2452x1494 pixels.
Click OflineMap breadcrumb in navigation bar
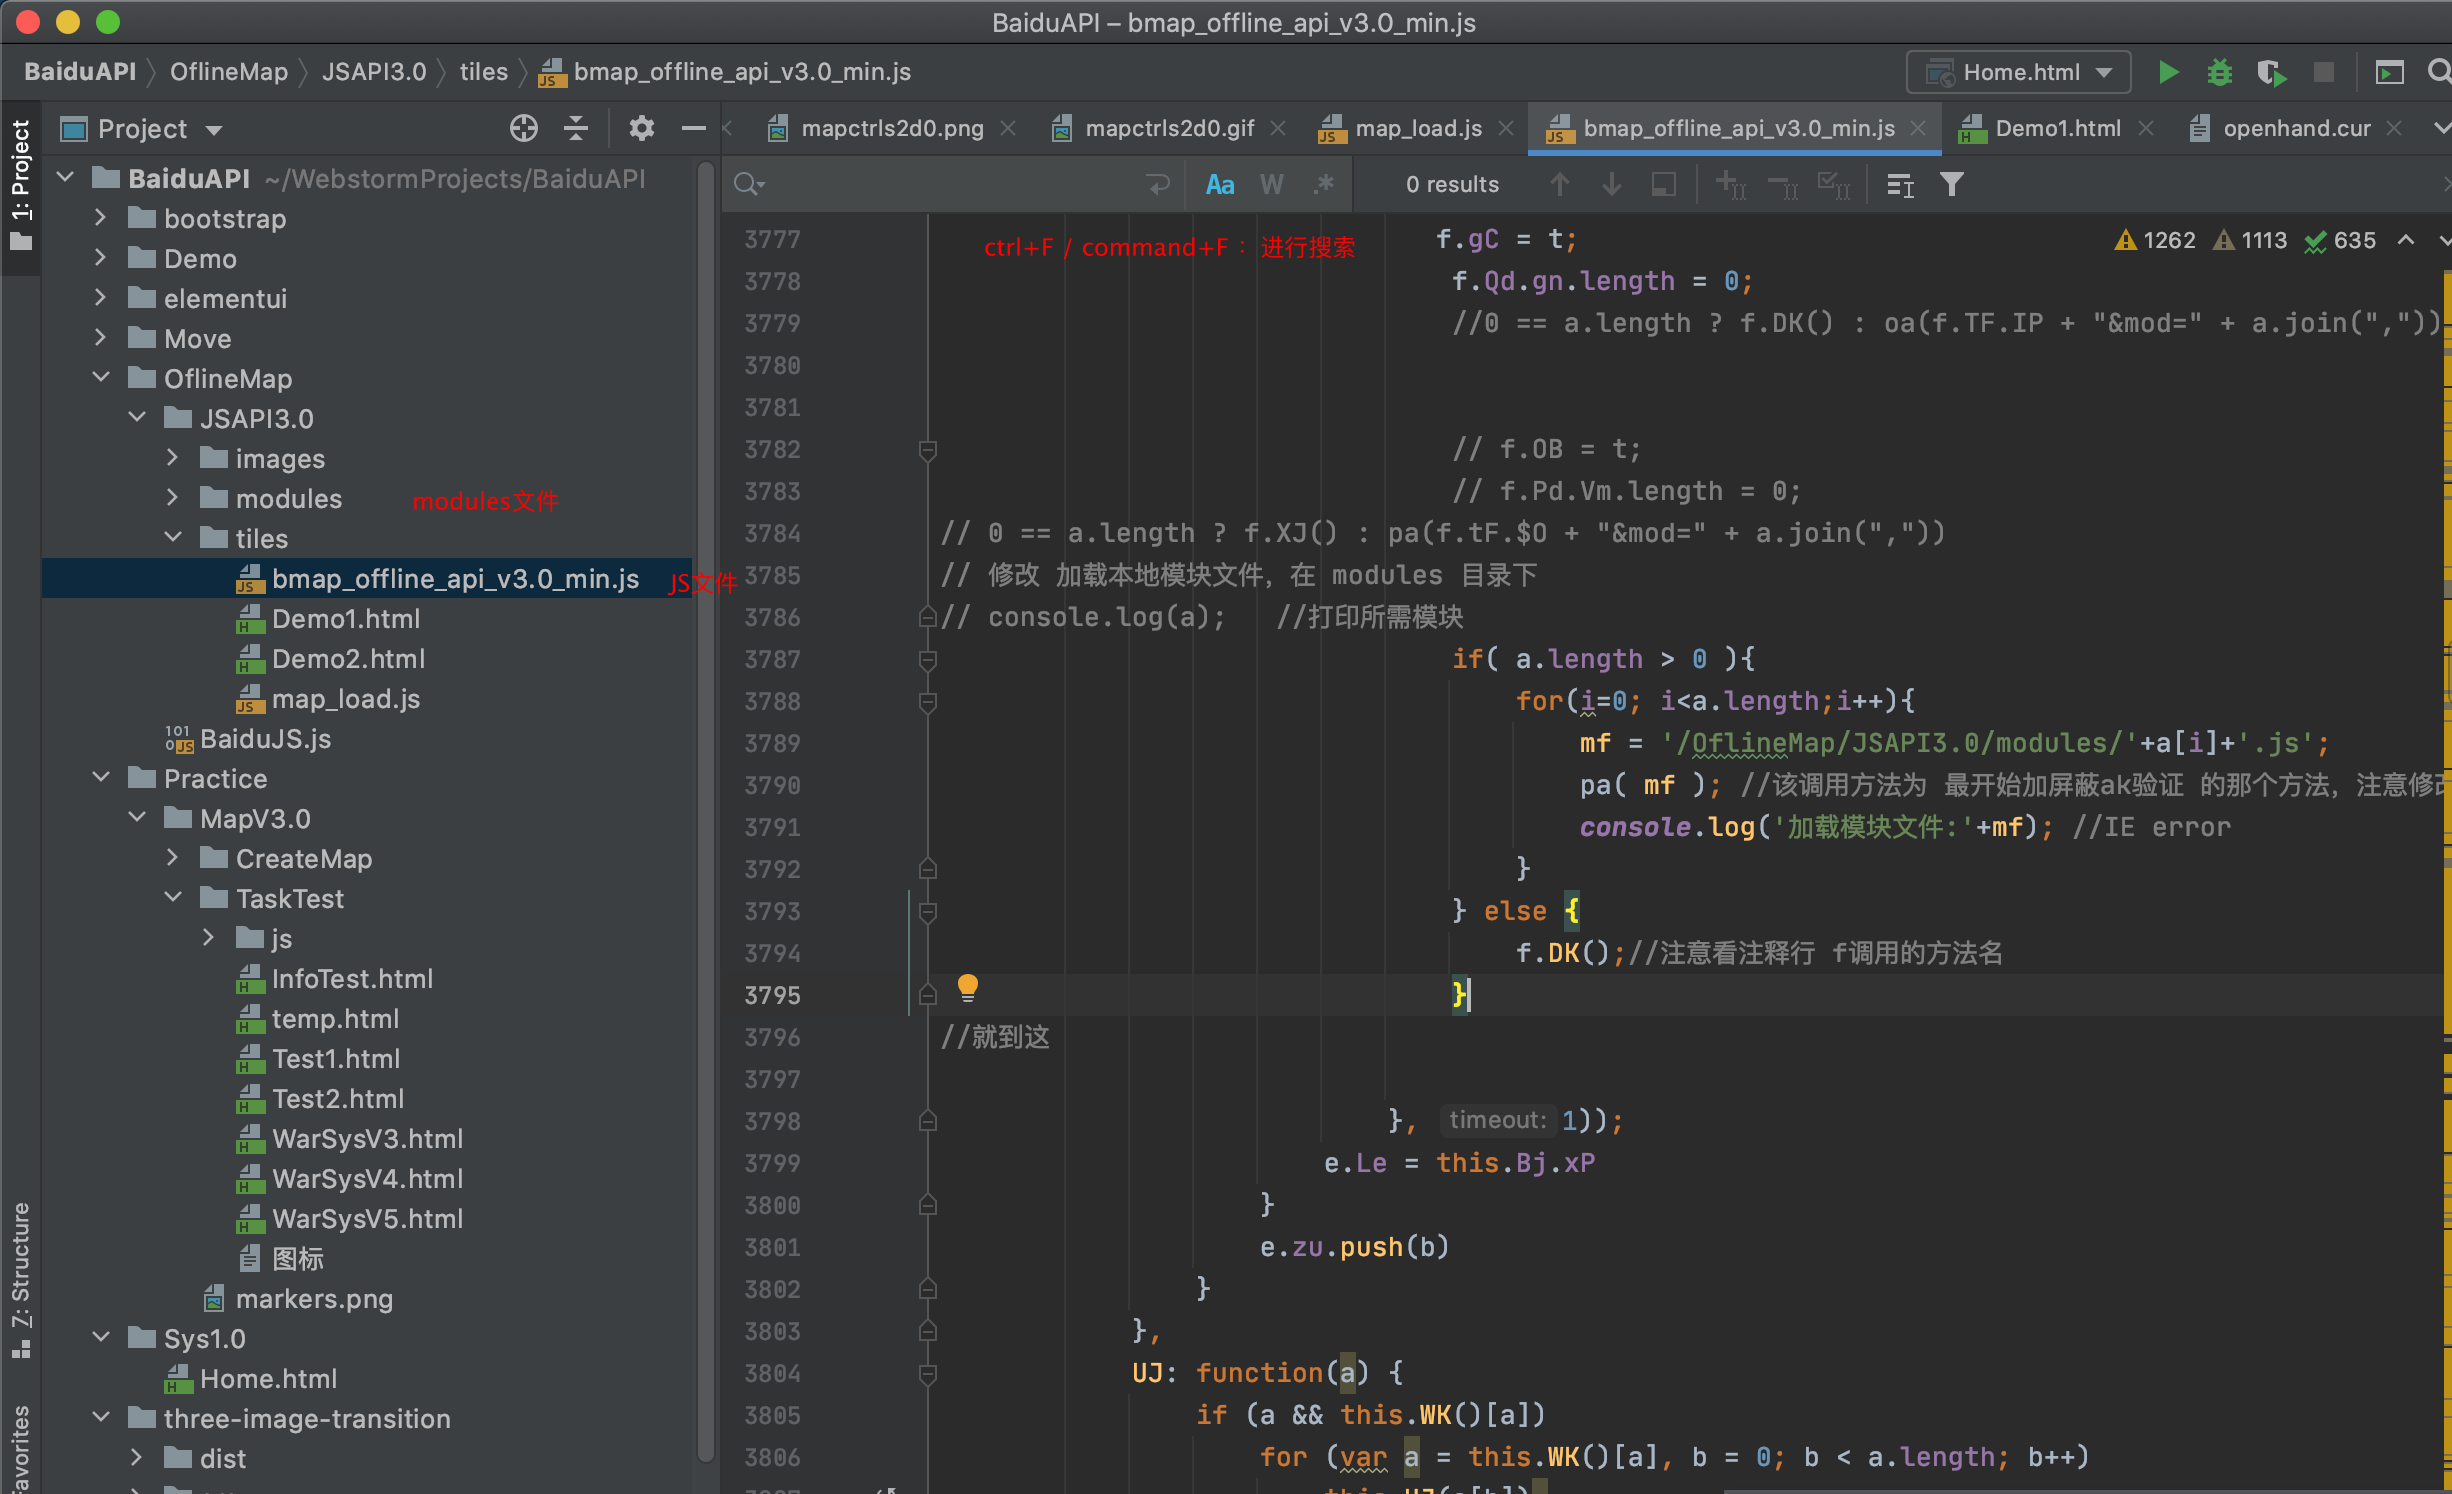pyautogui.click(x=229, y=72)
